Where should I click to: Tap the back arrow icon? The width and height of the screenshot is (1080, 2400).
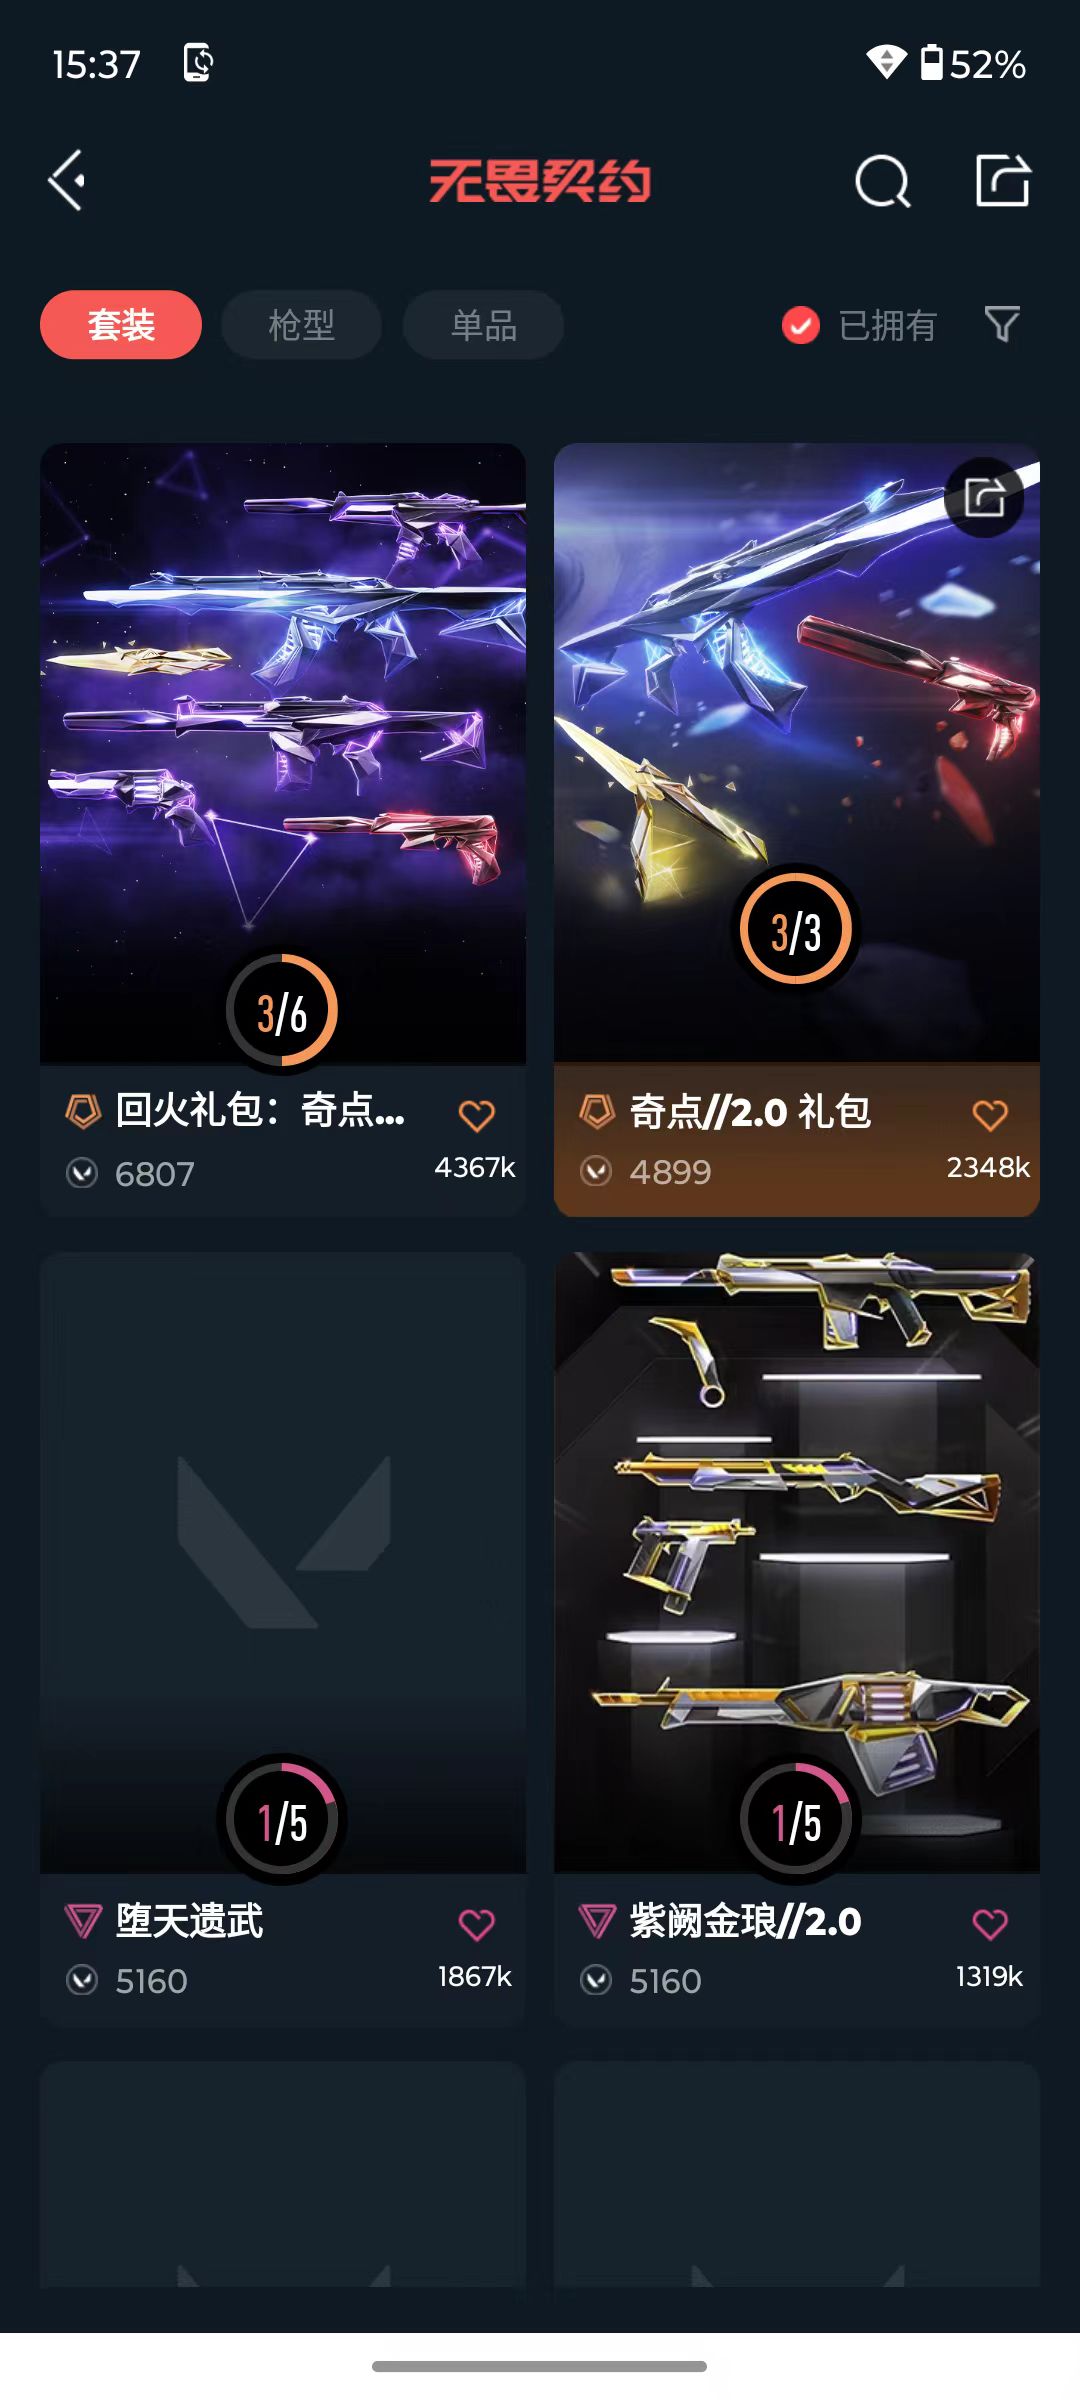click(67, 181)
